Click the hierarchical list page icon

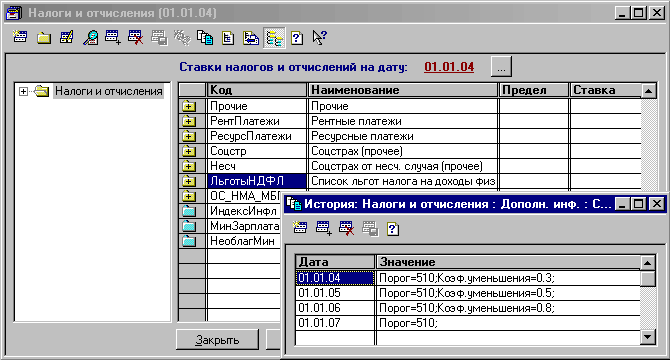pyautogui.click(x=228, y=38)
